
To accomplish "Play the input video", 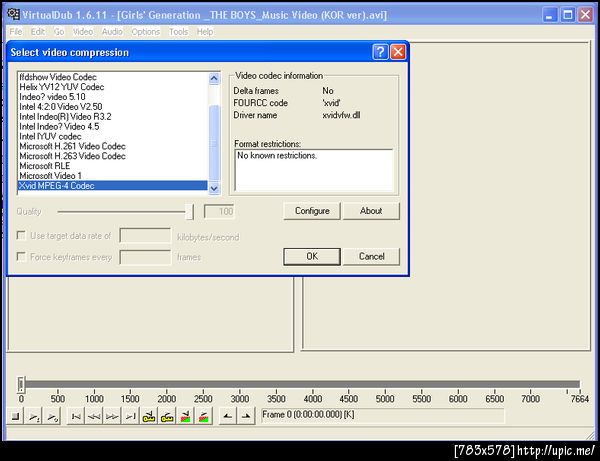I will (34, 416).
